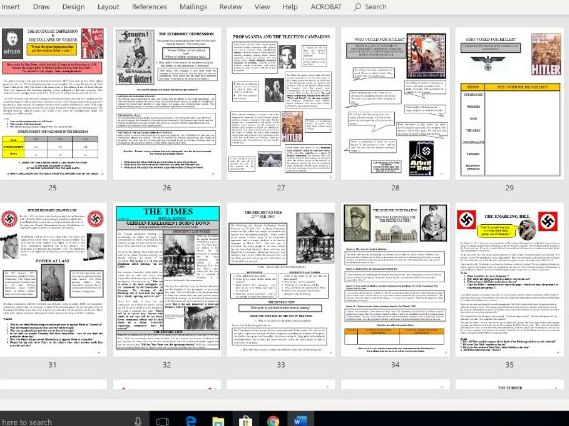Select page 31 Hitler Becomes Chancellor thumbnail
This screenshot has height=426, width=569.
(53, 279)
